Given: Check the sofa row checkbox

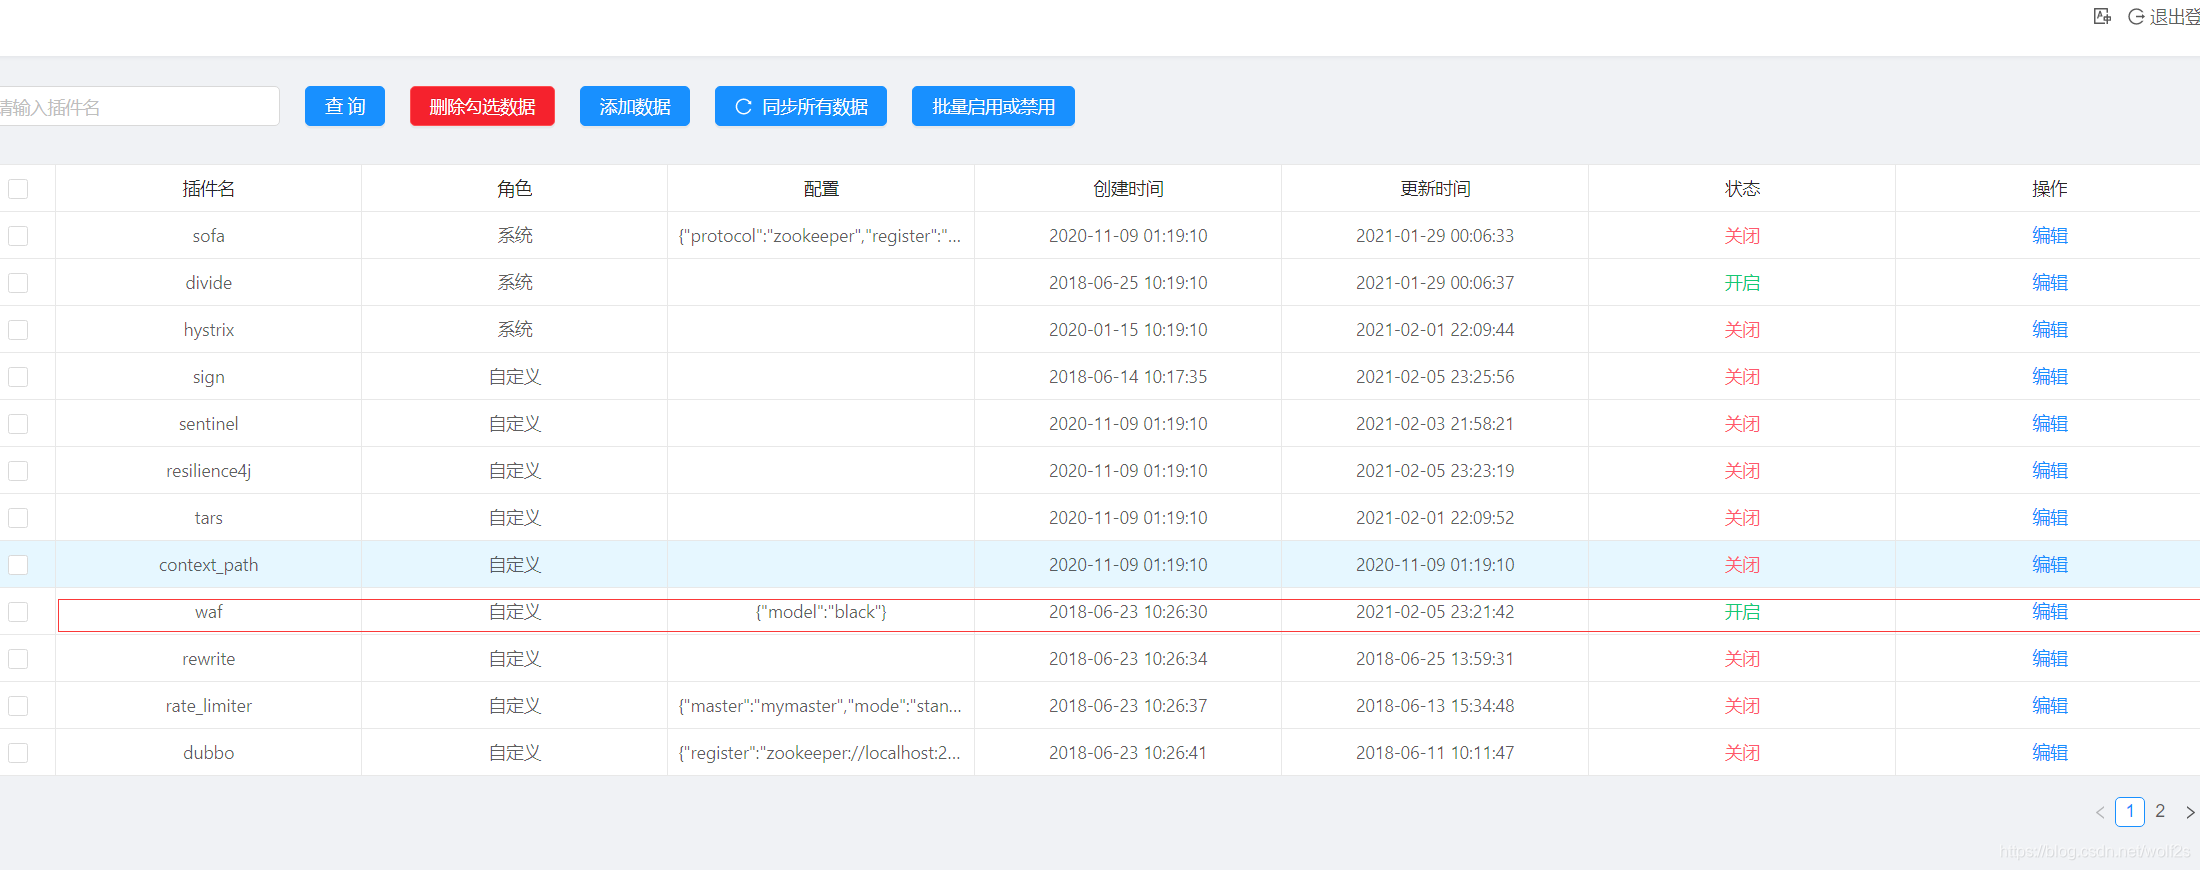Looking at the screenshot, I should 18,236.
